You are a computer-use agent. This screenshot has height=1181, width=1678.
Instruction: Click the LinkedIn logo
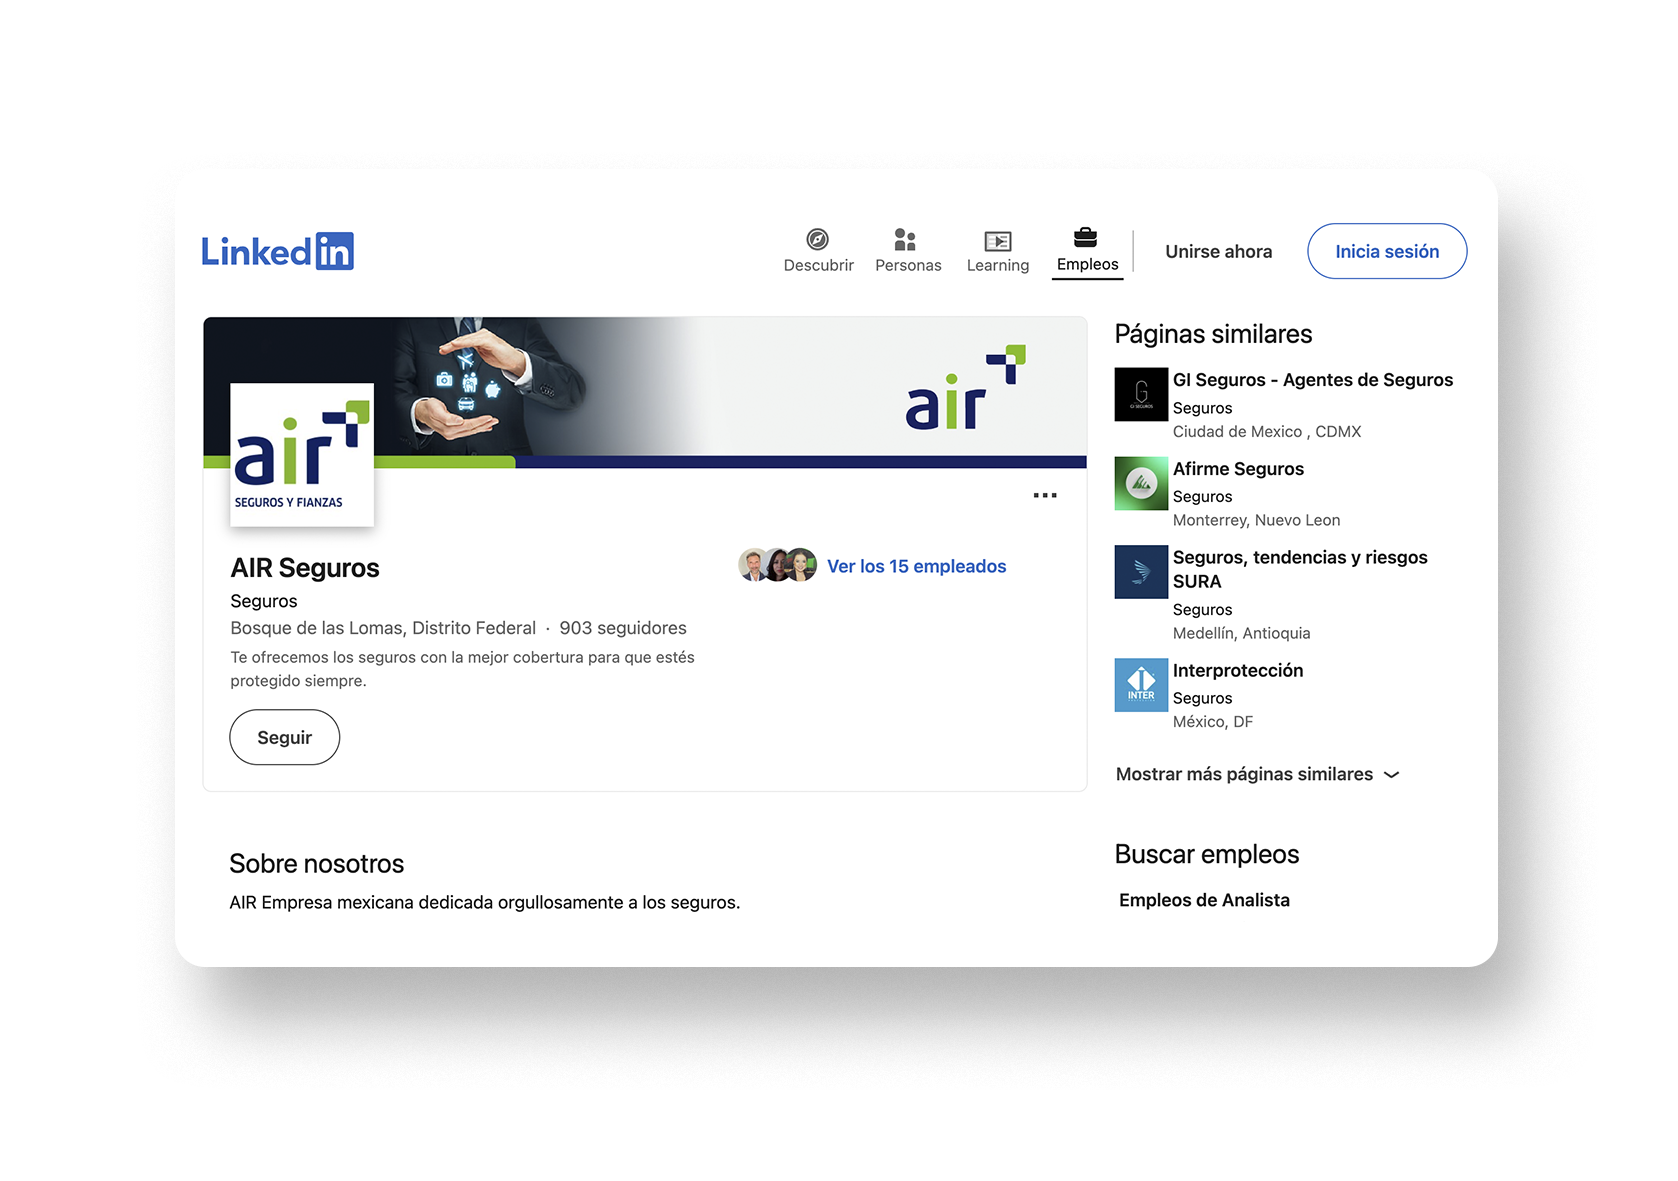[x=277, y=251]
